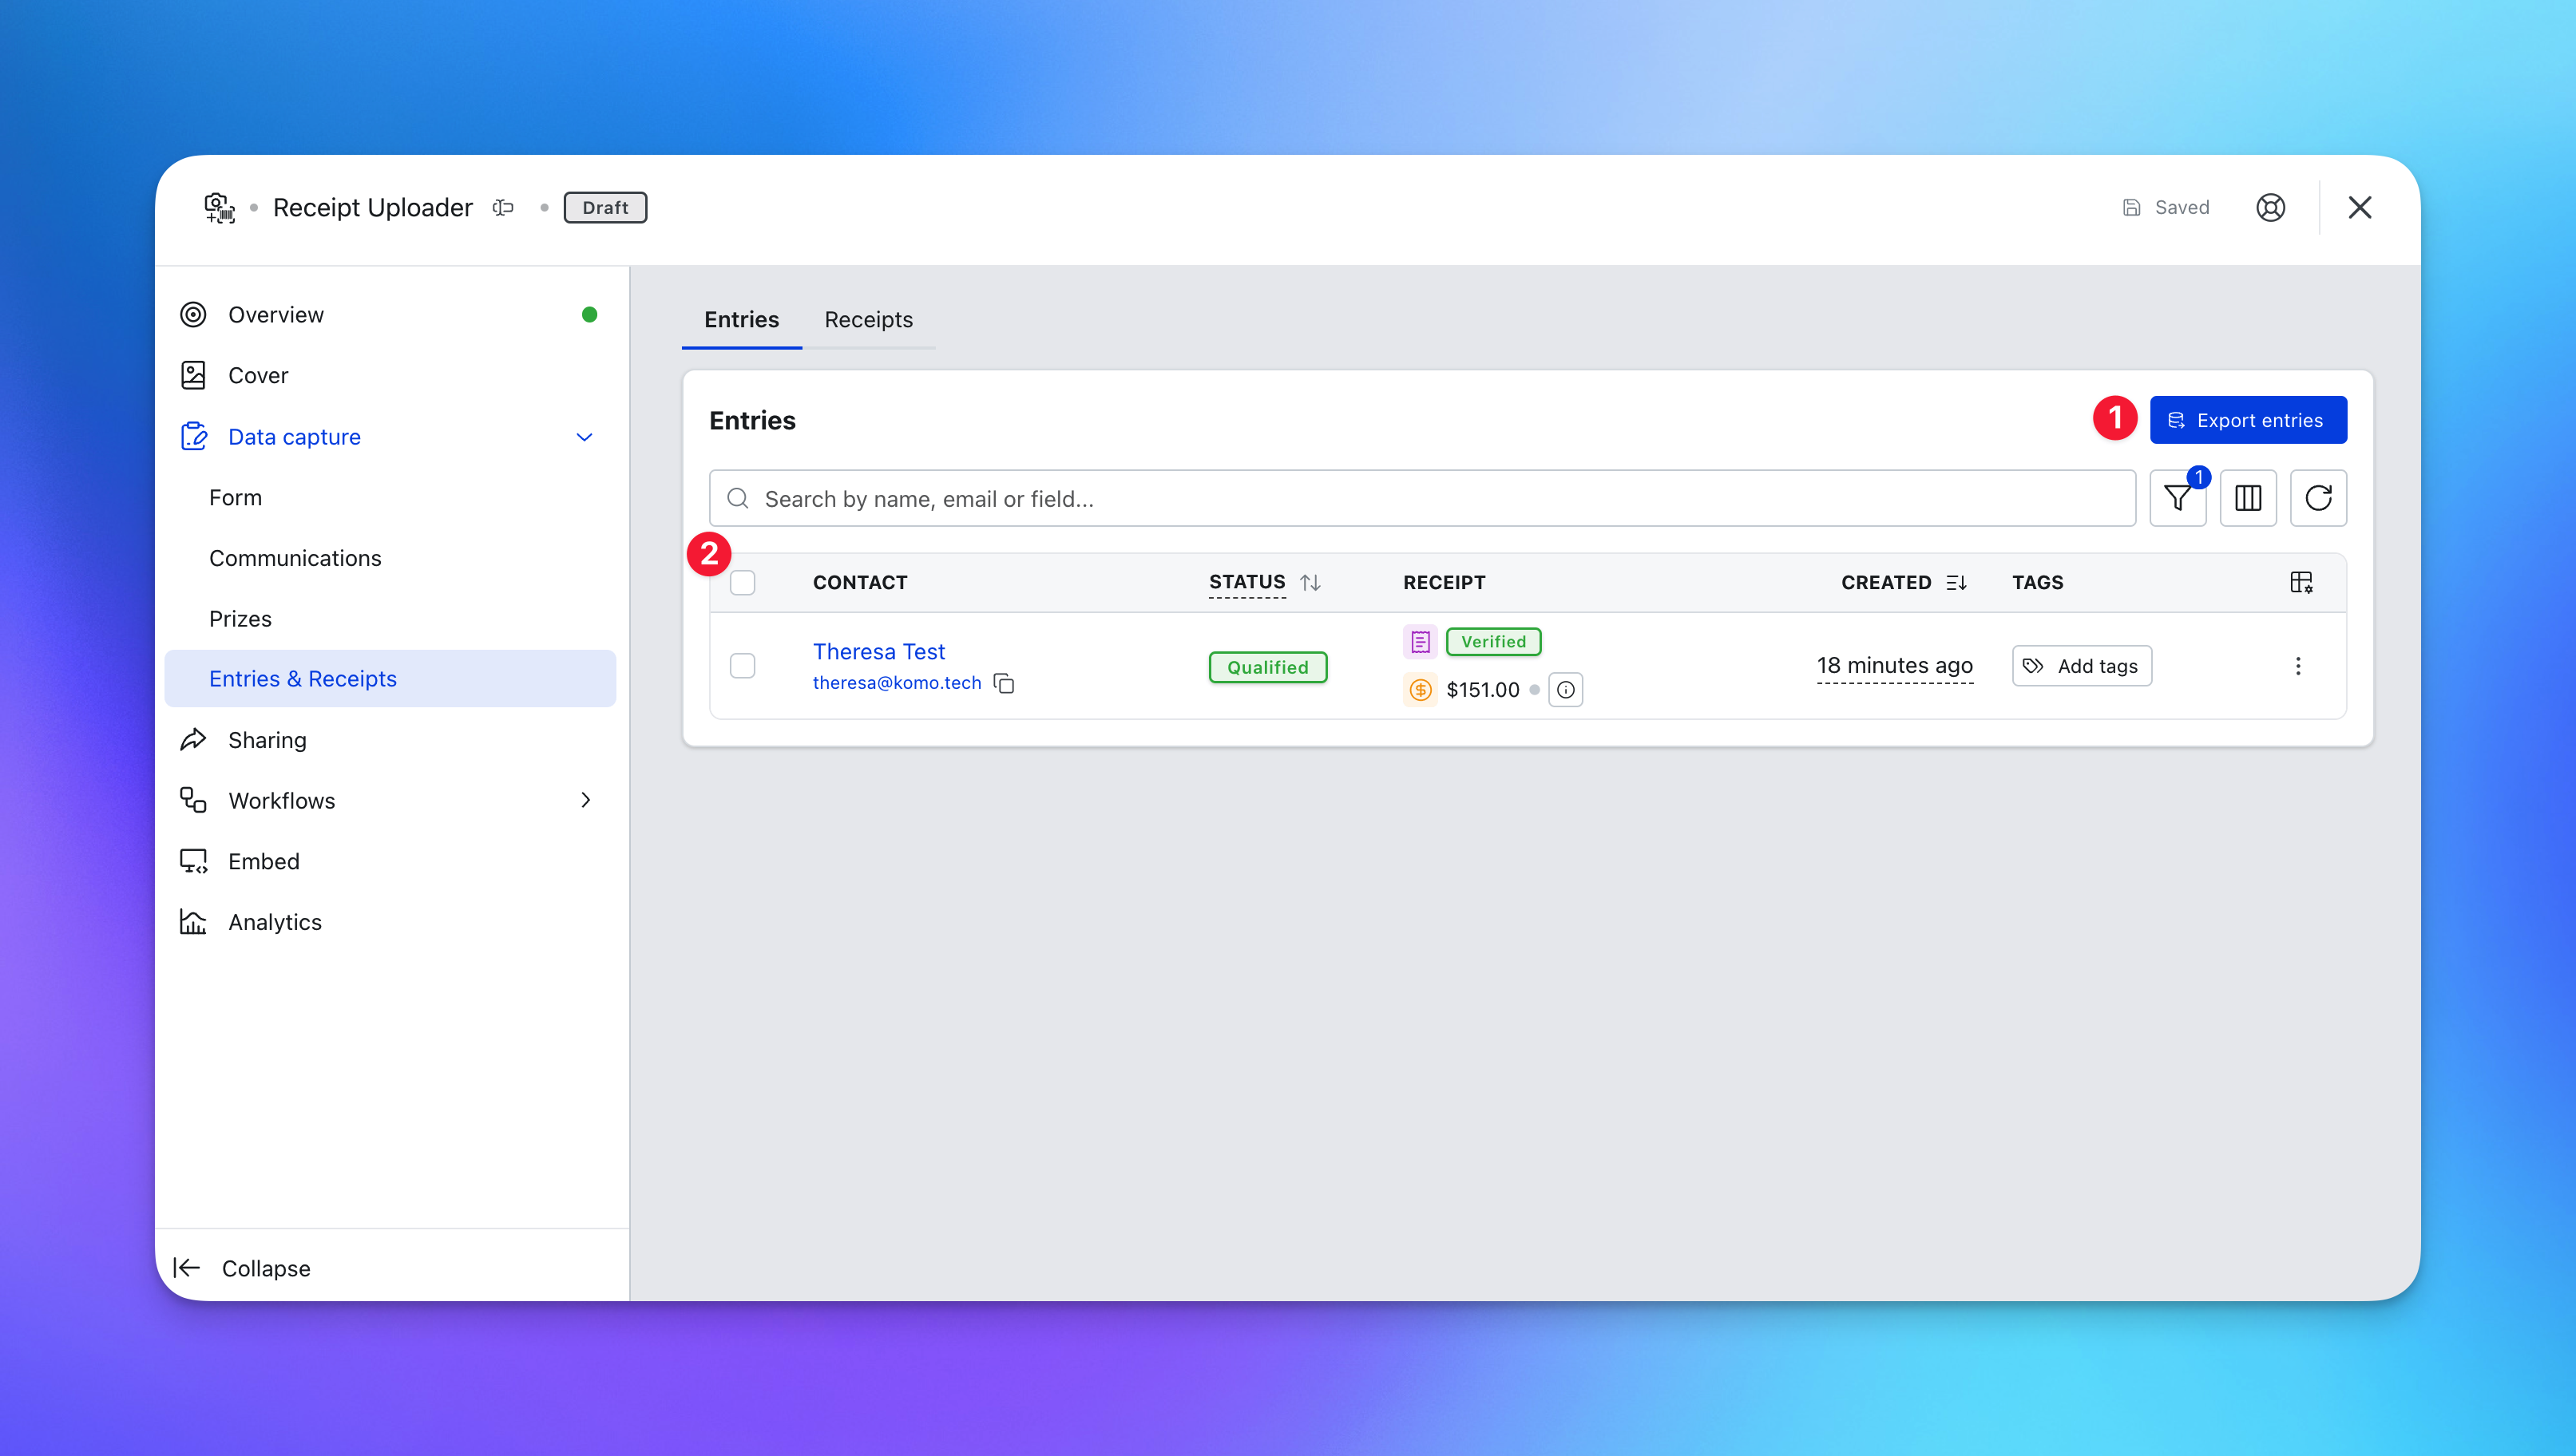Open the Theresa Test contact link
This screenshot has height=1456, width=2576.
(x=878, y=651)
